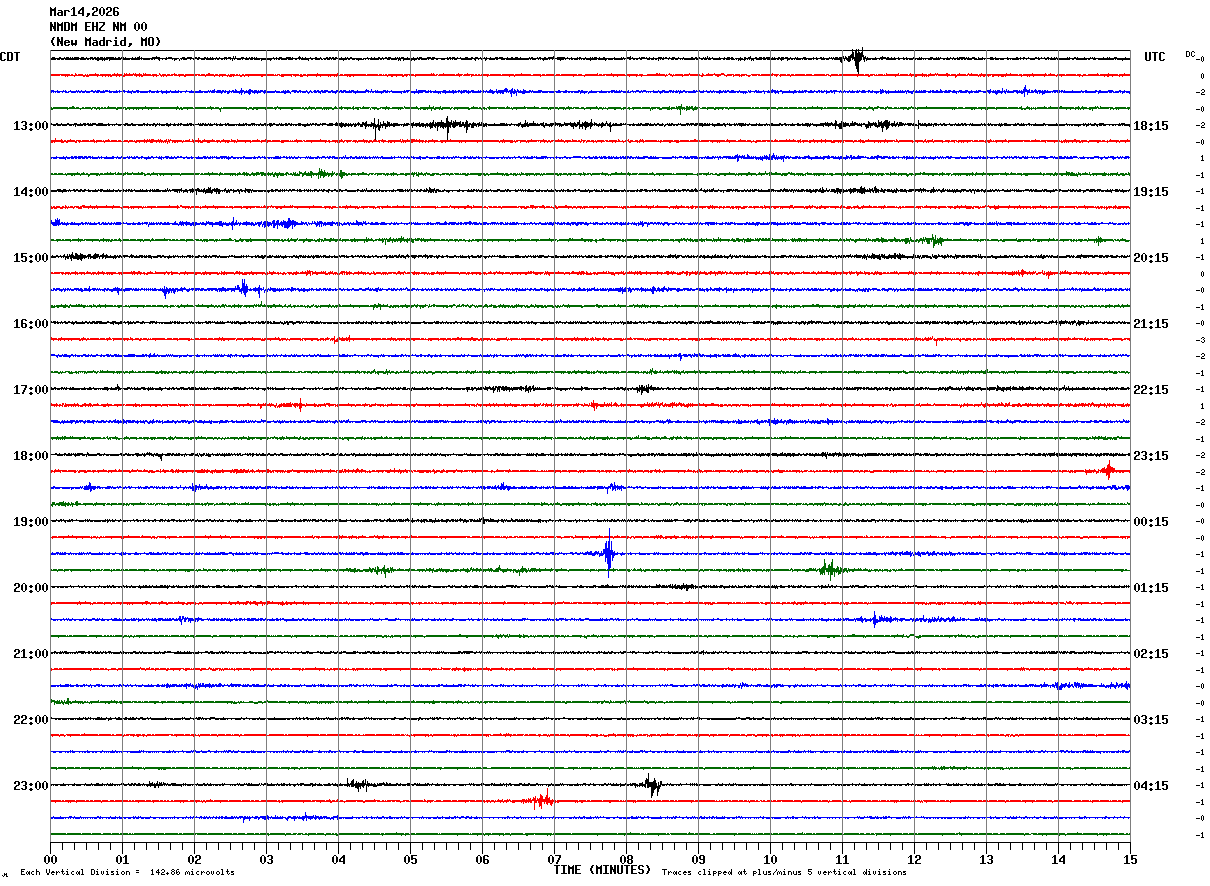Click the minute 15 axis tick label
The height and width of the screenshot is (886, 1210).
pos(1130,859)
